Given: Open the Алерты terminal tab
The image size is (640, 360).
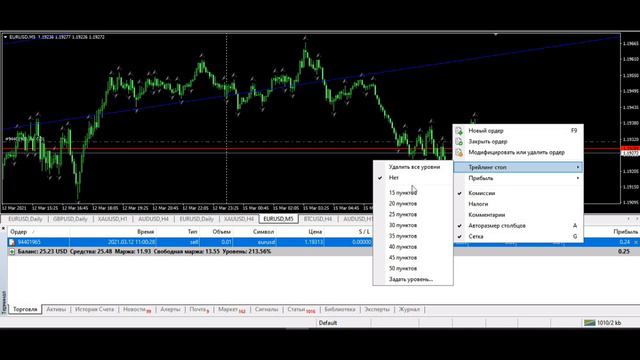Looking at the screenshot, I should click(x=170, y=309).
